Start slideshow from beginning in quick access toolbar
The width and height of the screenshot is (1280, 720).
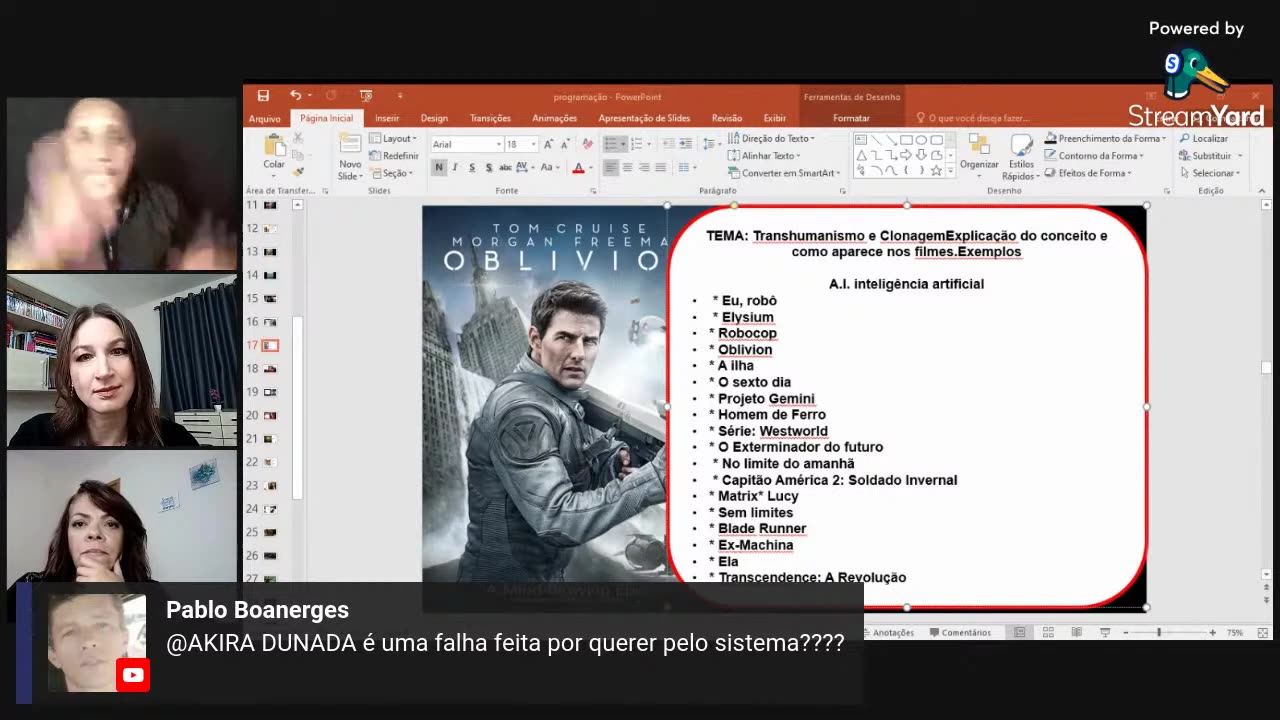(366, 96)
